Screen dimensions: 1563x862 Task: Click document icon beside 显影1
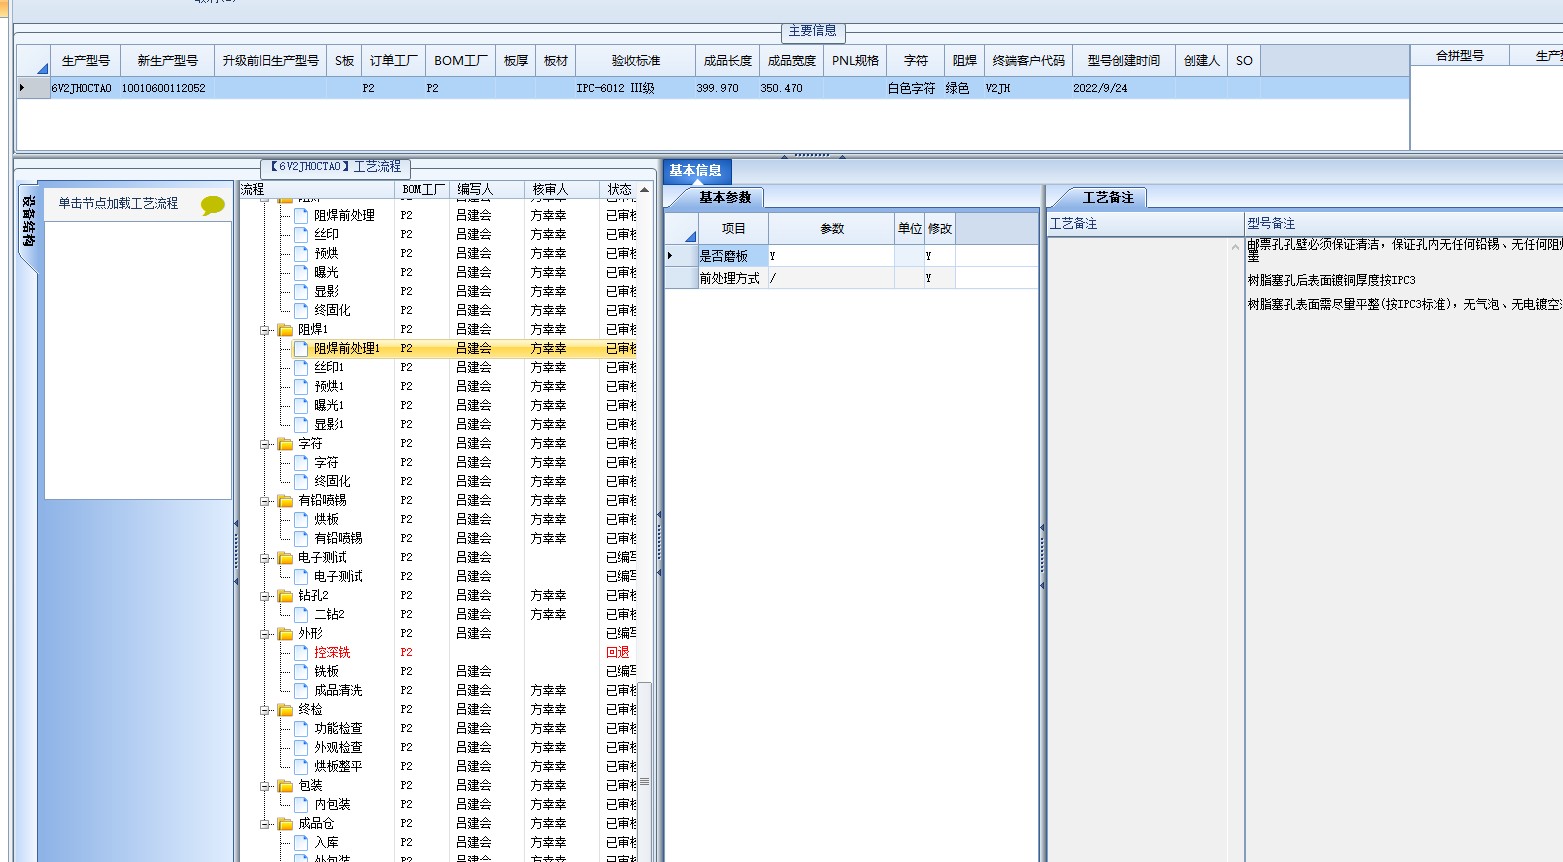click(x=301, y=424)
